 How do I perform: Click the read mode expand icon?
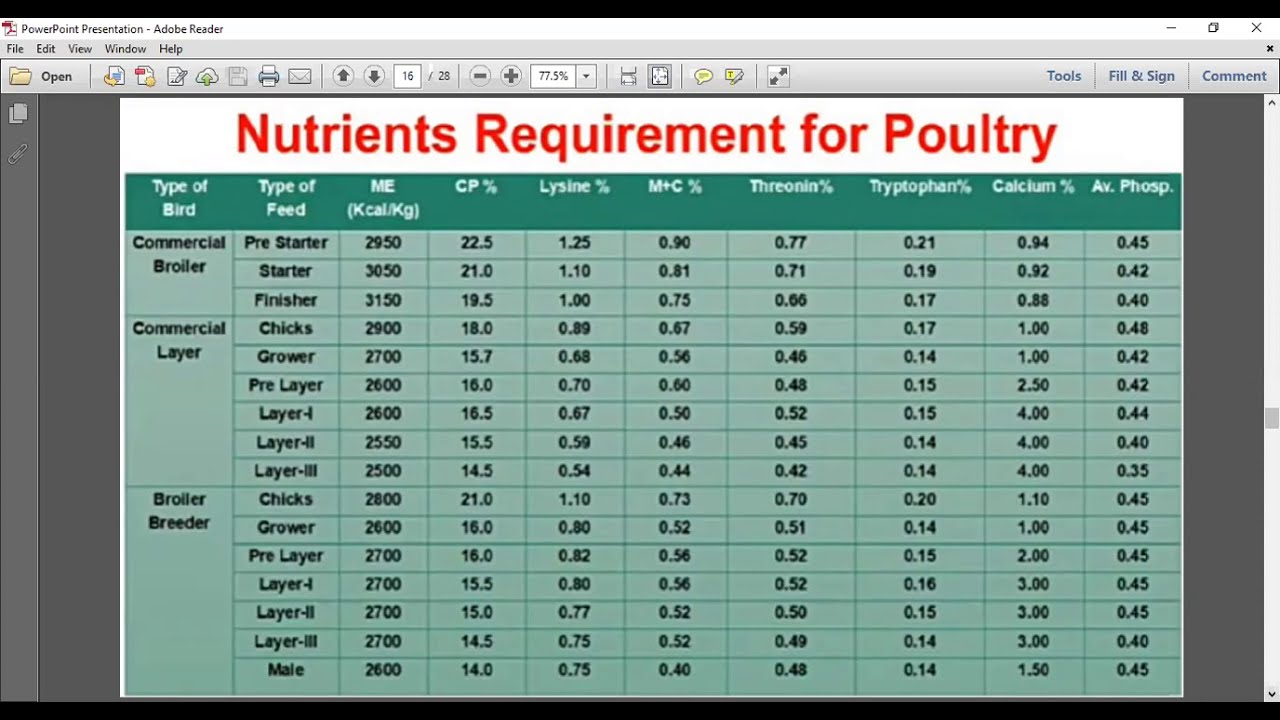click(778, 76)
